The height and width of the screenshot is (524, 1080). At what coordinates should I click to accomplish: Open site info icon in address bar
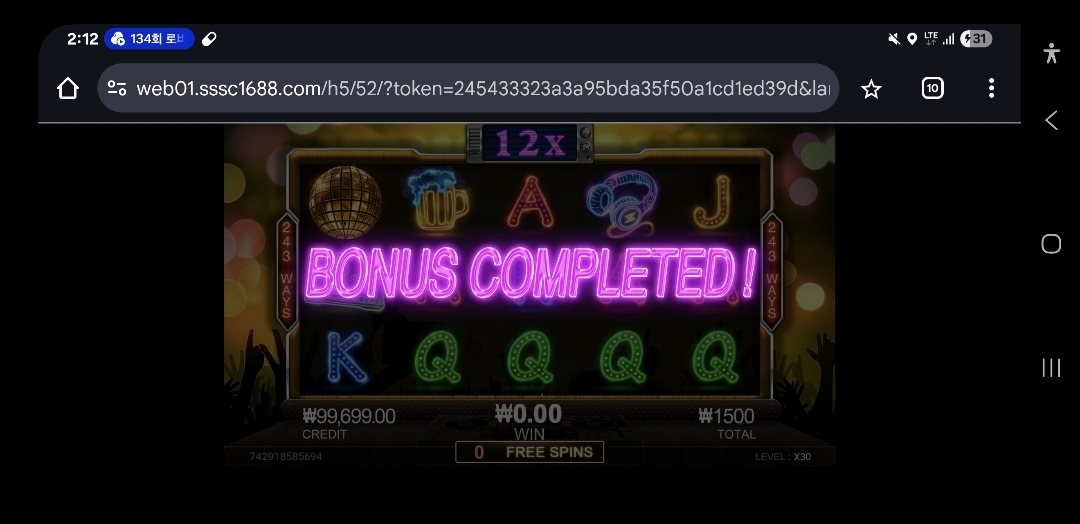click(117, 88)
